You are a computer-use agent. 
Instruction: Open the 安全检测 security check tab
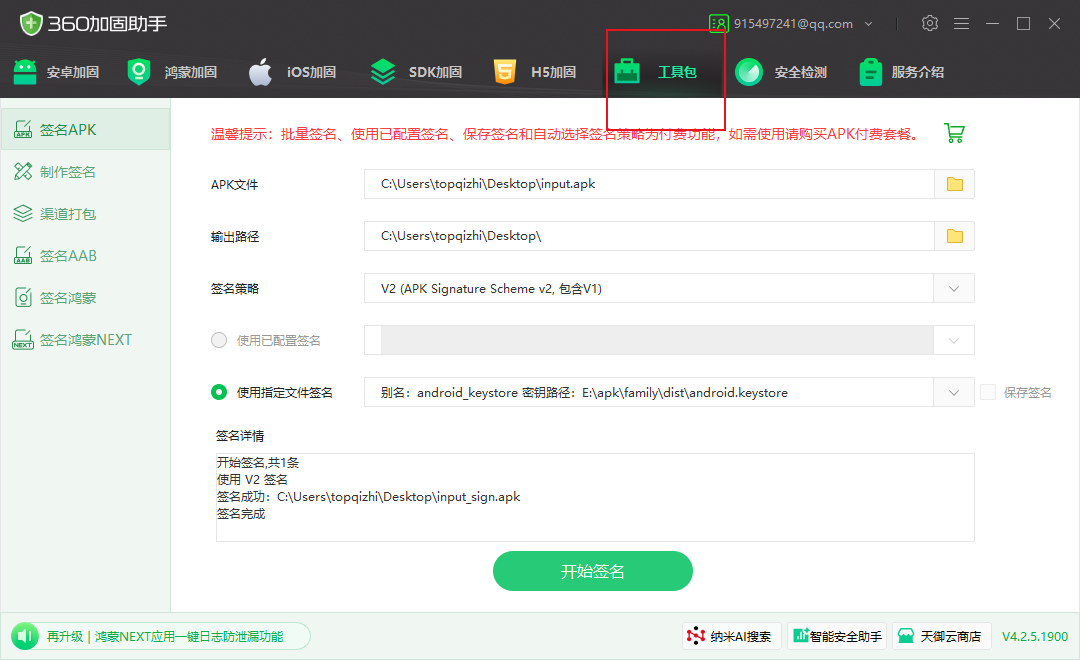[x=781, y=72]
